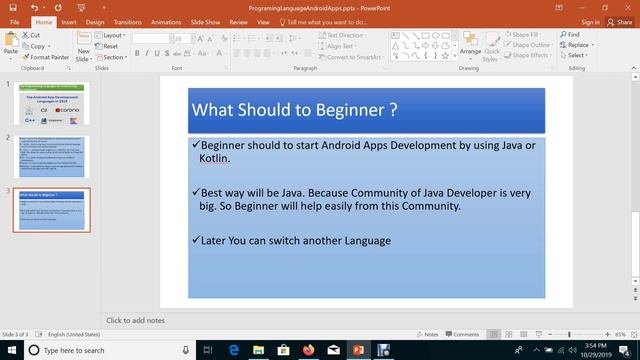Open Shape Effects options
The height and width of the screenshot is (360, 640).
coord(528,55)
